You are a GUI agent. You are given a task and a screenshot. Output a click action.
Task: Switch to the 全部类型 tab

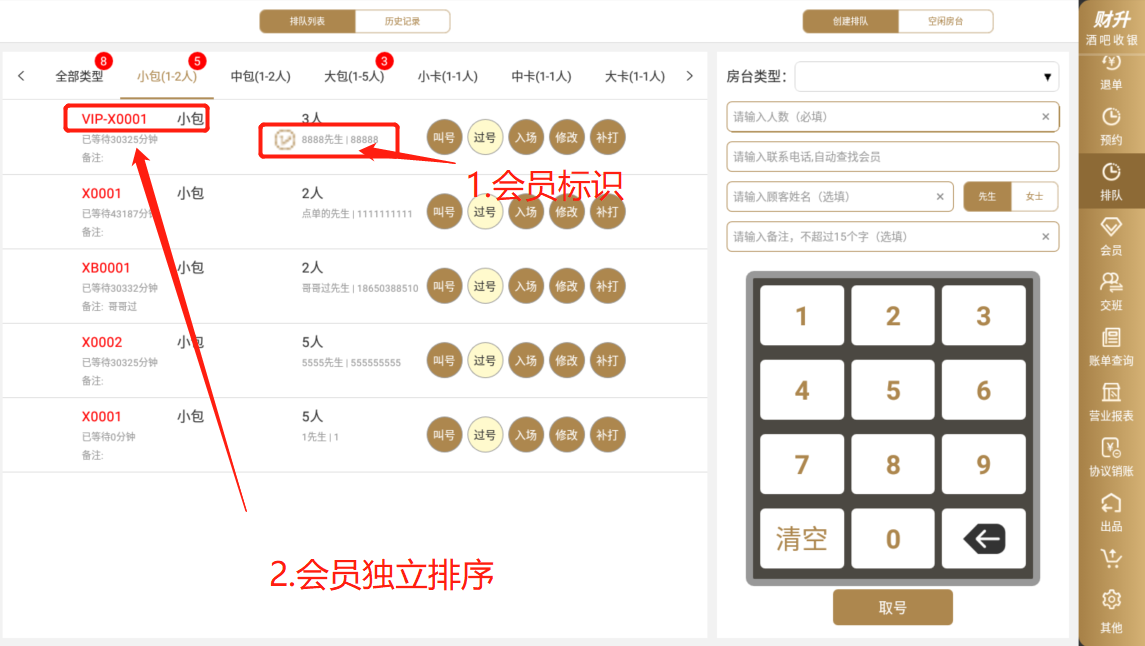[79, 76]
